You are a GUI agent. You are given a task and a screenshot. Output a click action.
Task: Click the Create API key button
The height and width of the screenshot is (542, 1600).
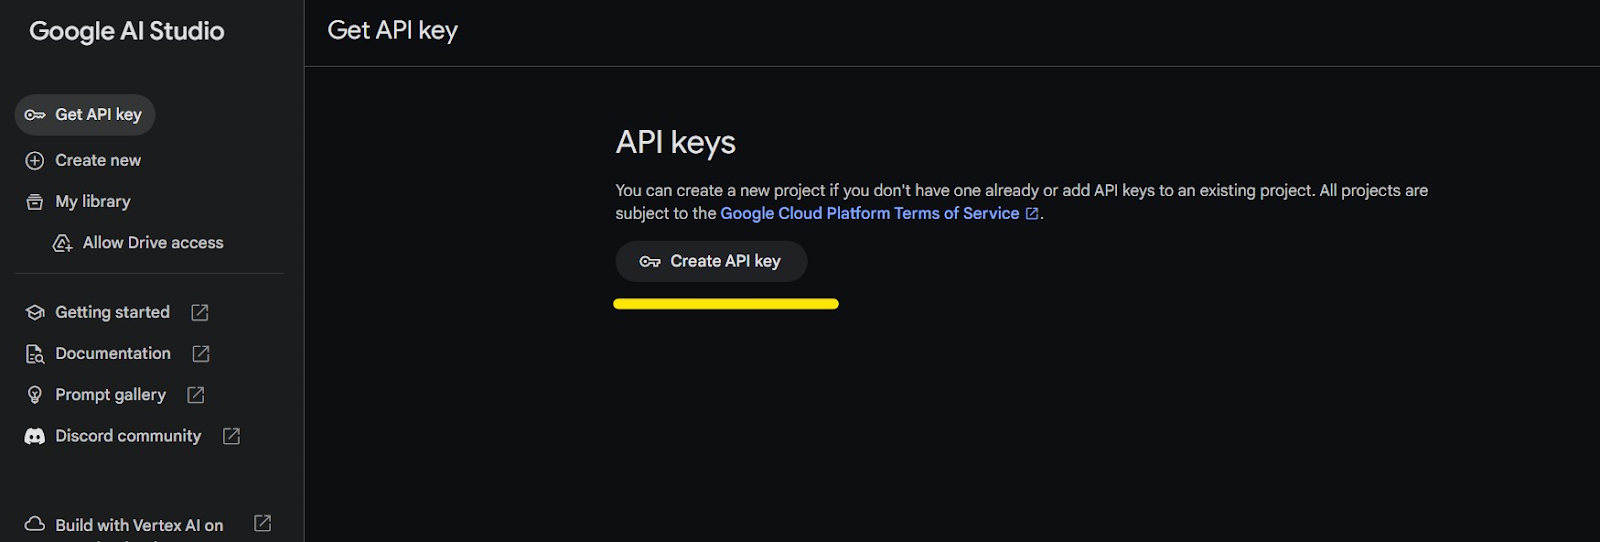point(711,261)
